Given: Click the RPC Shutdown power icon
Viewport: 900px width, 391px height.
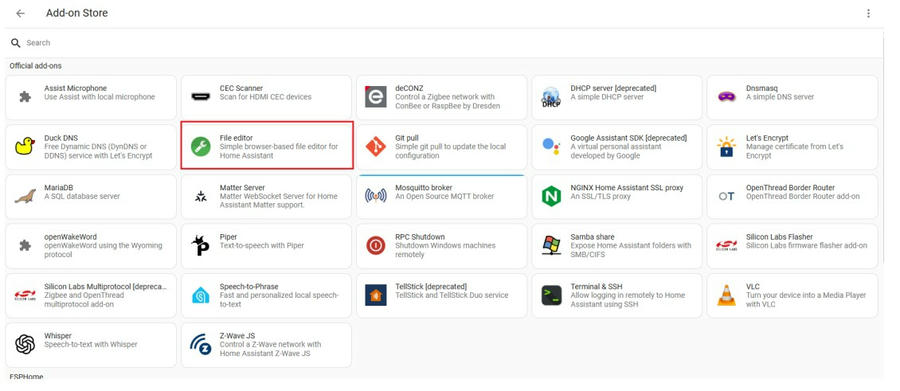Looking at the screenshot, I should [x=375, y=246].
